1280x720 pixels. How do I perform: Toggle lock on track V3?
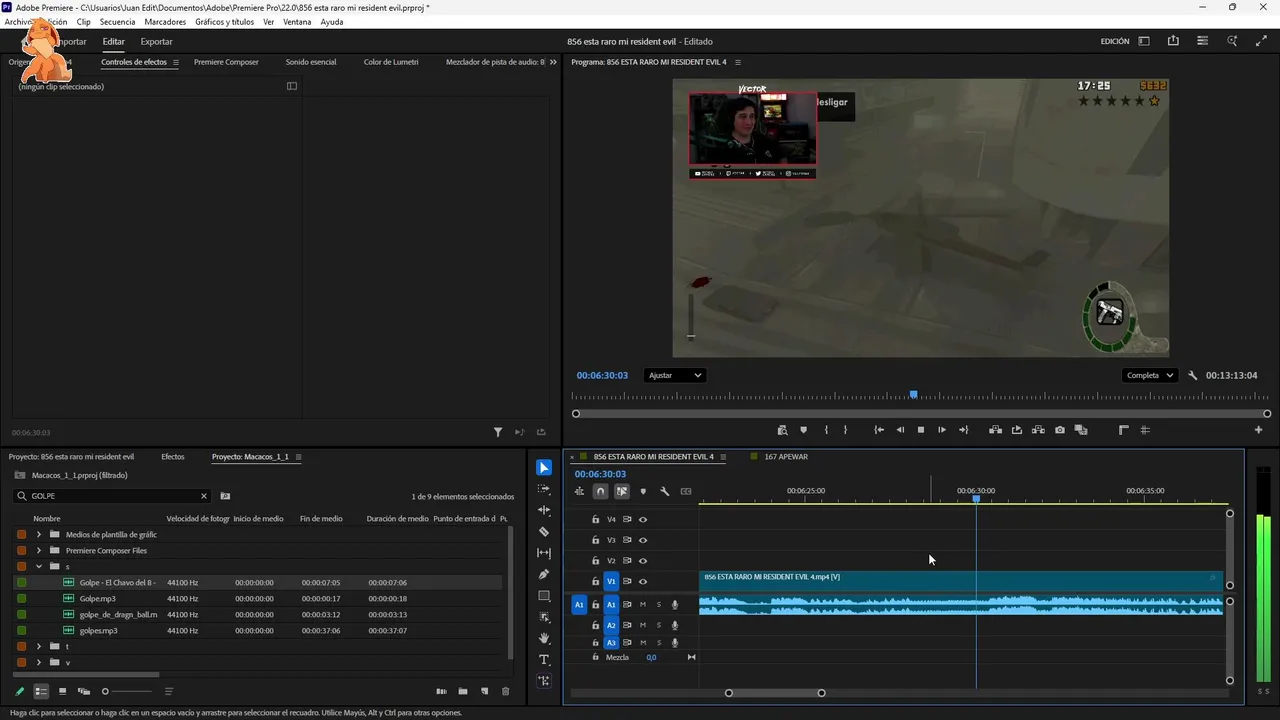tap(595, 540)
